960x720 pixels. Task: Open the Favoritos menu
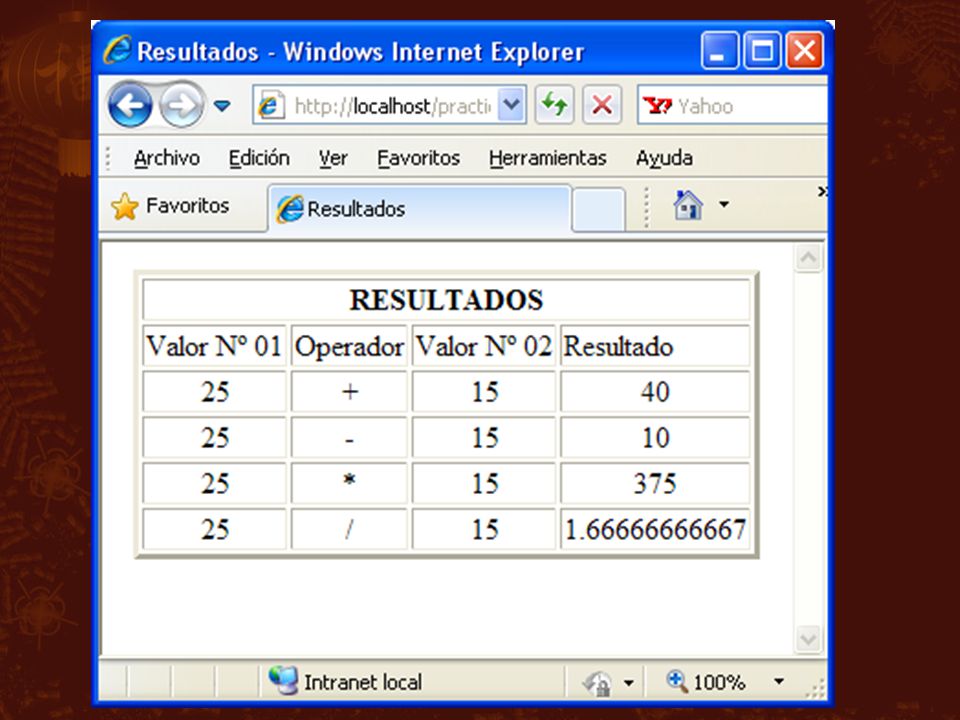click(x=418, y=158)
